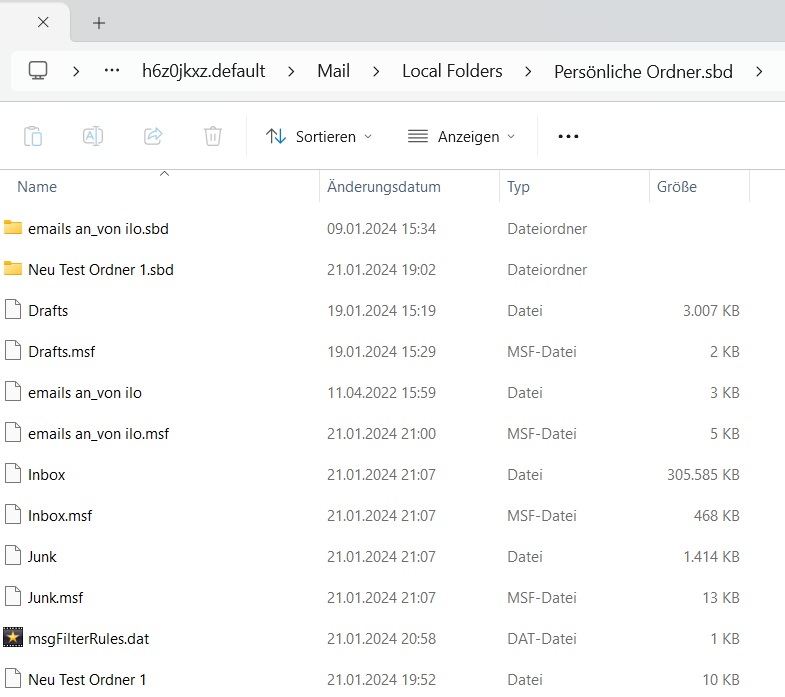Screen dimensions: 785x697
Task: Click the delete trash can icon
Action: (x=213, y=136)
